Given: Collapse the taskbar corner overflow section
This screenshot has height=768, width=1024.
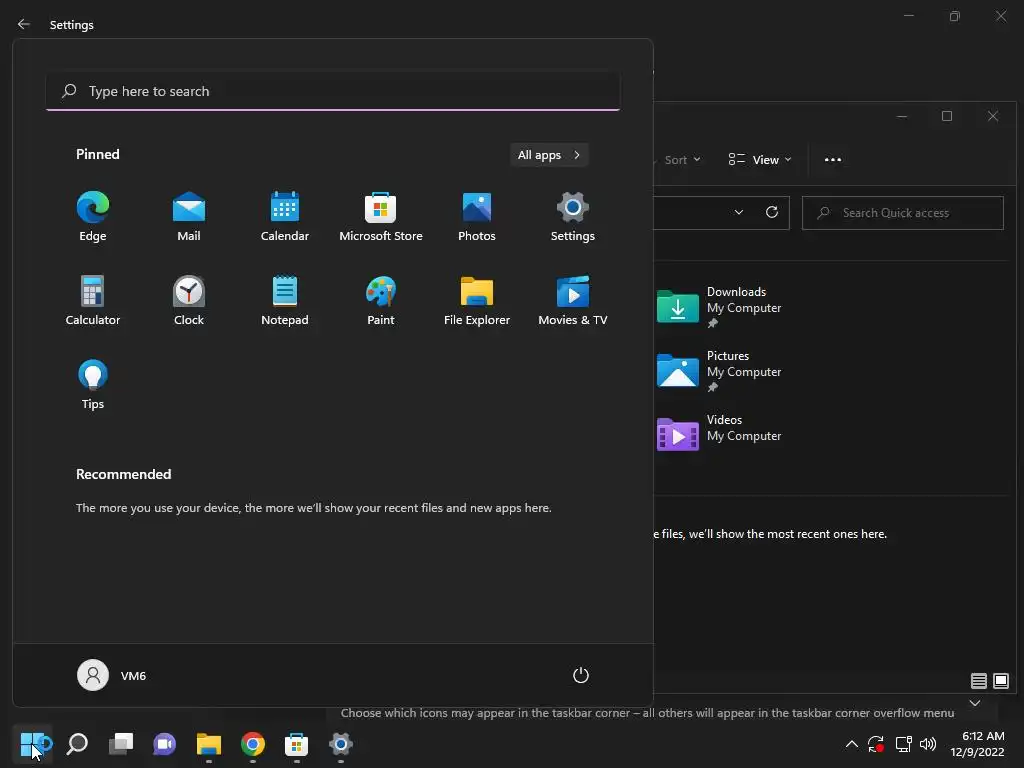Looking at the screenshot, I should pyautogui.click(x=975, y=703).
